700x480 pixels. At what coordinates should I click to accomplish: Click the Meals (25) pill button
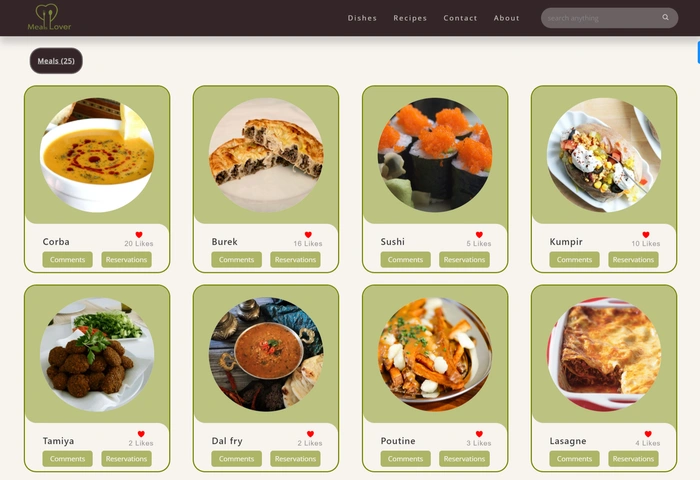coord(56,61)
